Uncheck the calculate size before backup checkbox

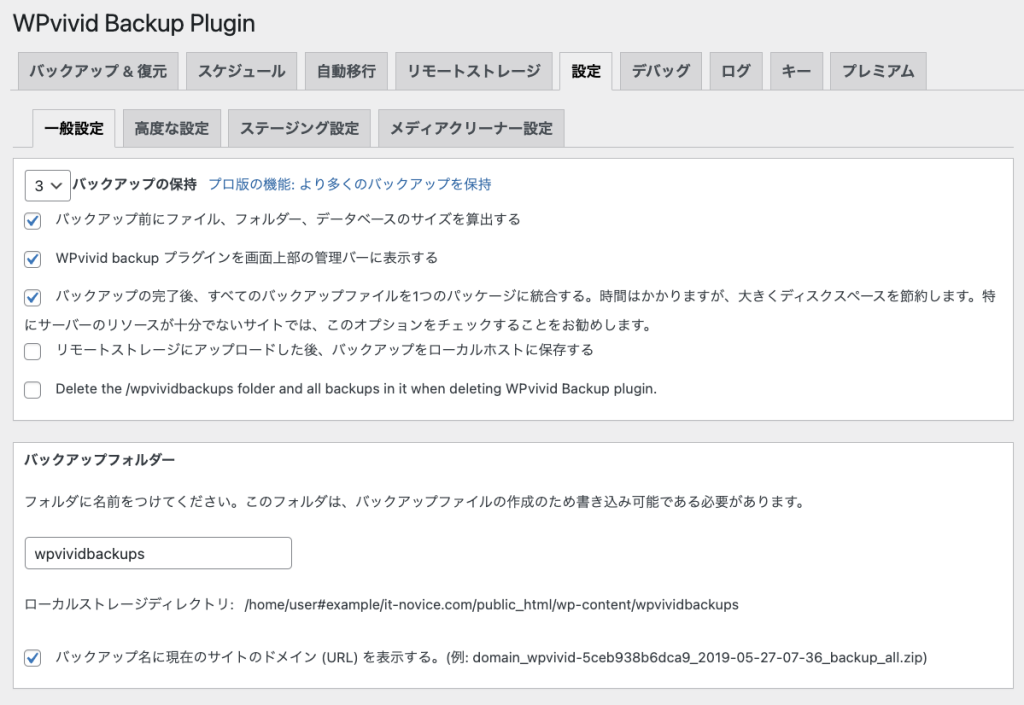pyautogui.click(x=33, y=221)
